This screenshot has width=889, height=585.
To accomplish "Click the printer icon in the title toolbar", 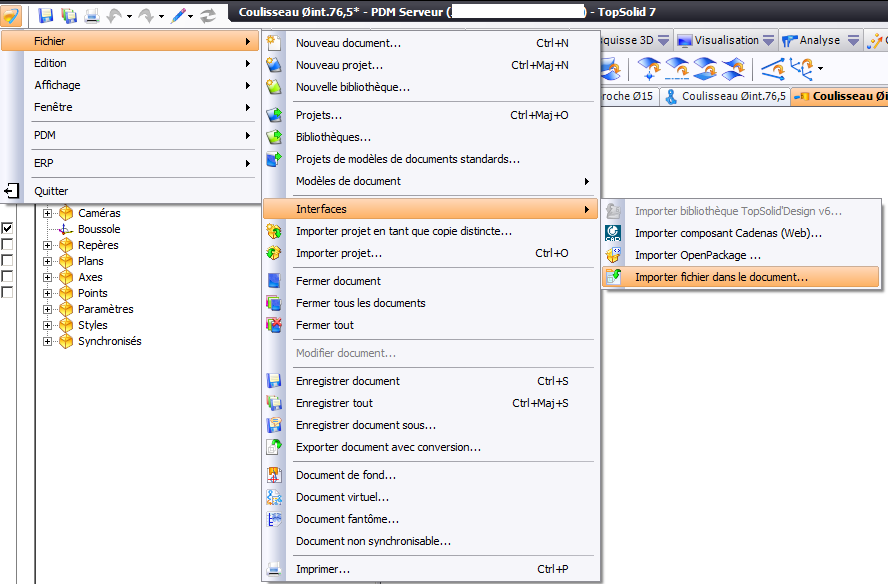I will pyautogui.click(x=92, y=16).
